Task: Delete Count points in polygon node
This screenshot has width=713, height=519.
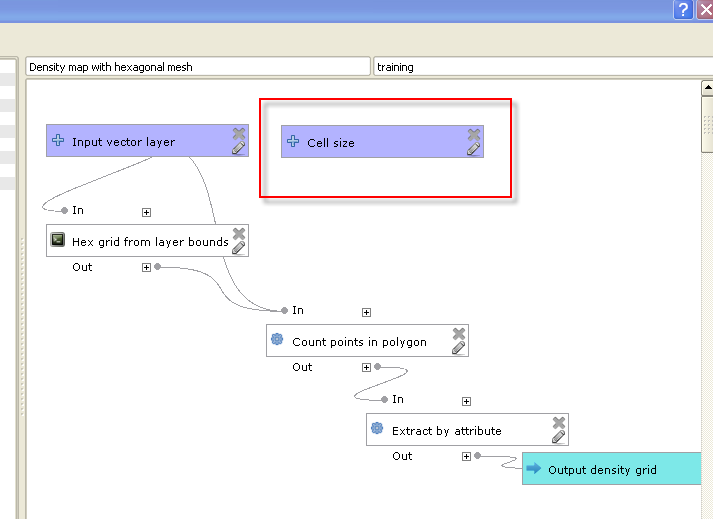Action: (x=459, y=334)
